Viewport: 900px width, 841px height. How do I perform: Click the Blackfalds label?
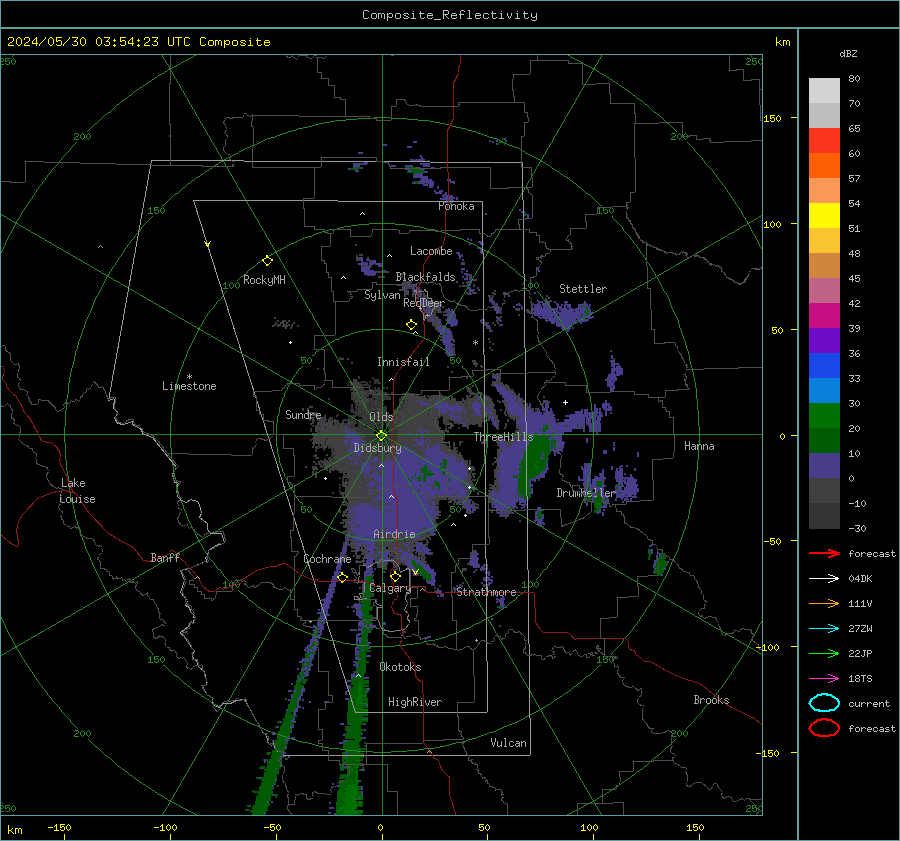[425, 277]
